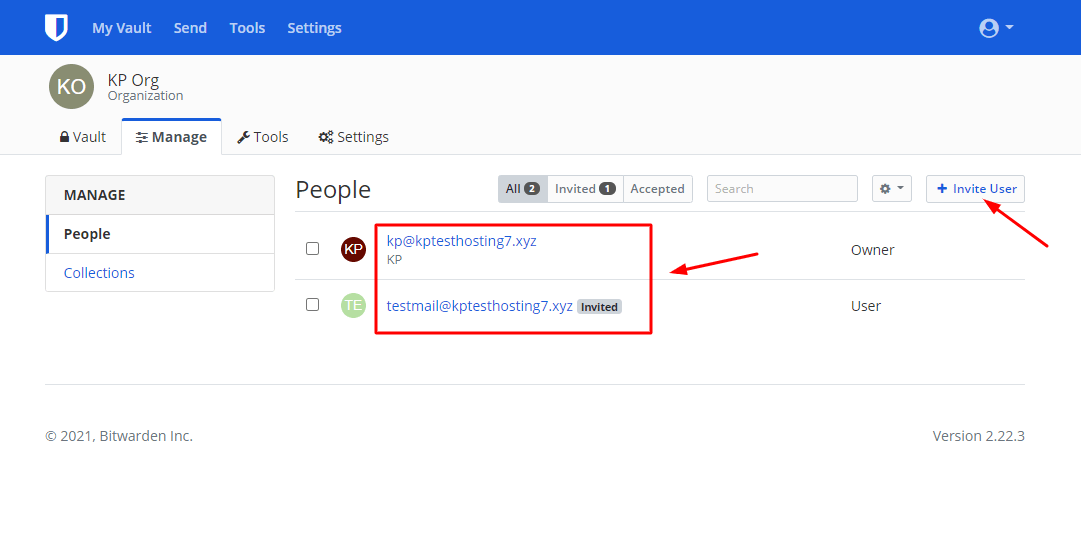Check the box for testmail@kptesthosting7.xyz
The height and width of the screenshot is (556, 1081).
coord(312,304)
